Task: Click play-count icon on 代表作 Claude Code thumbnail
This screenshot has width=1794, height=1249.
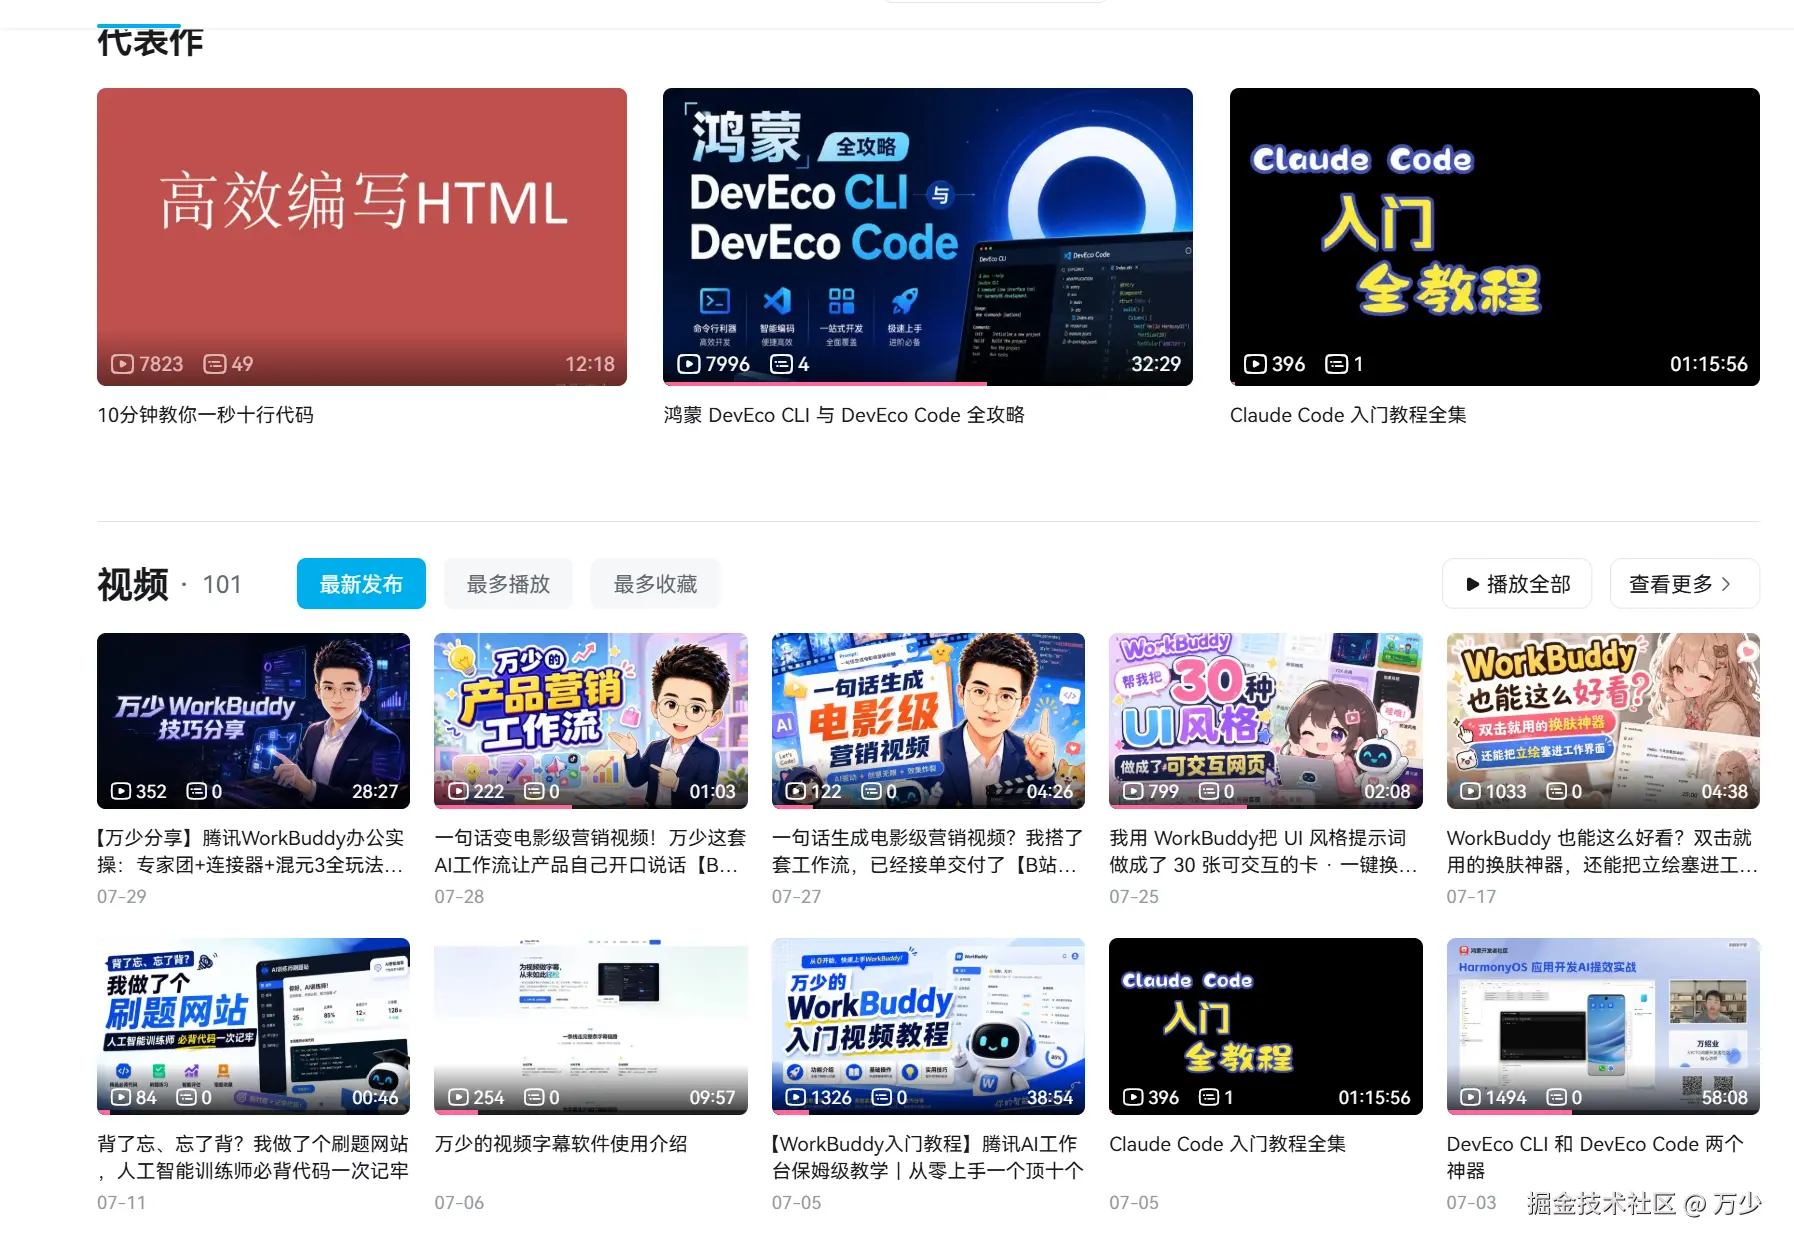Action: click(x=1255, y=364)
